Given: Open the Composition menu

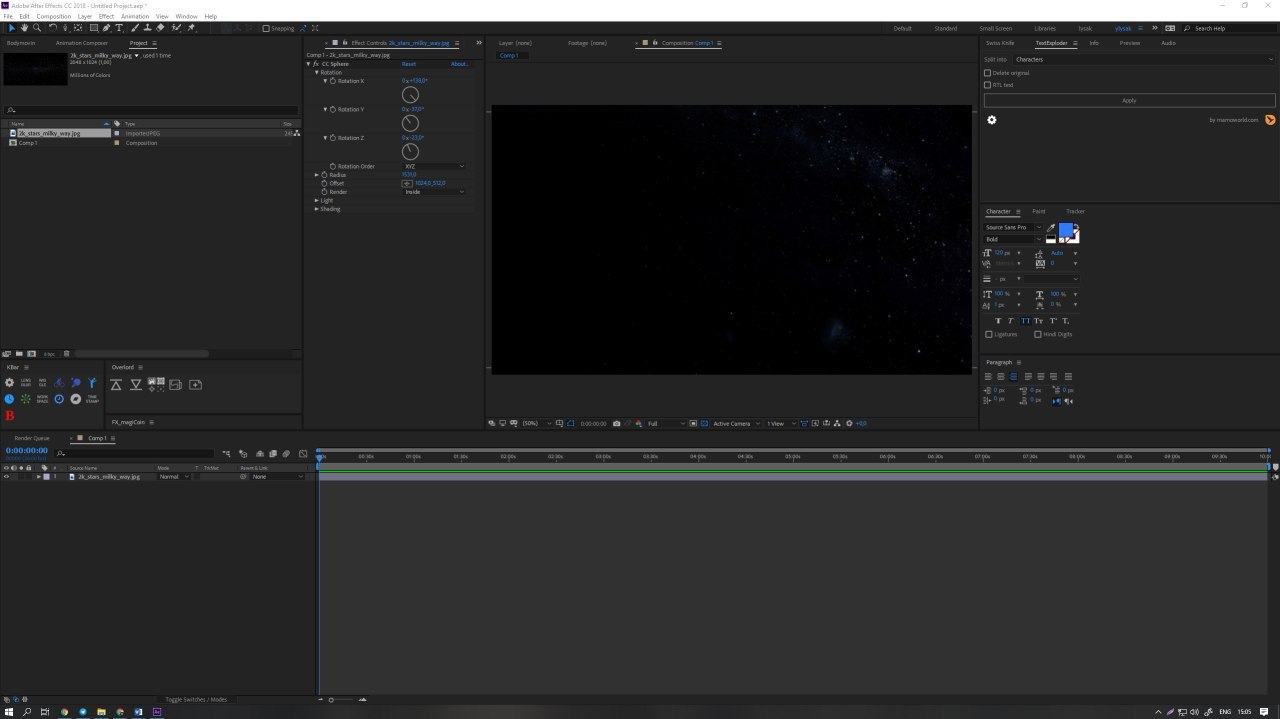Looking at the screenshot, I should (54, 16).
